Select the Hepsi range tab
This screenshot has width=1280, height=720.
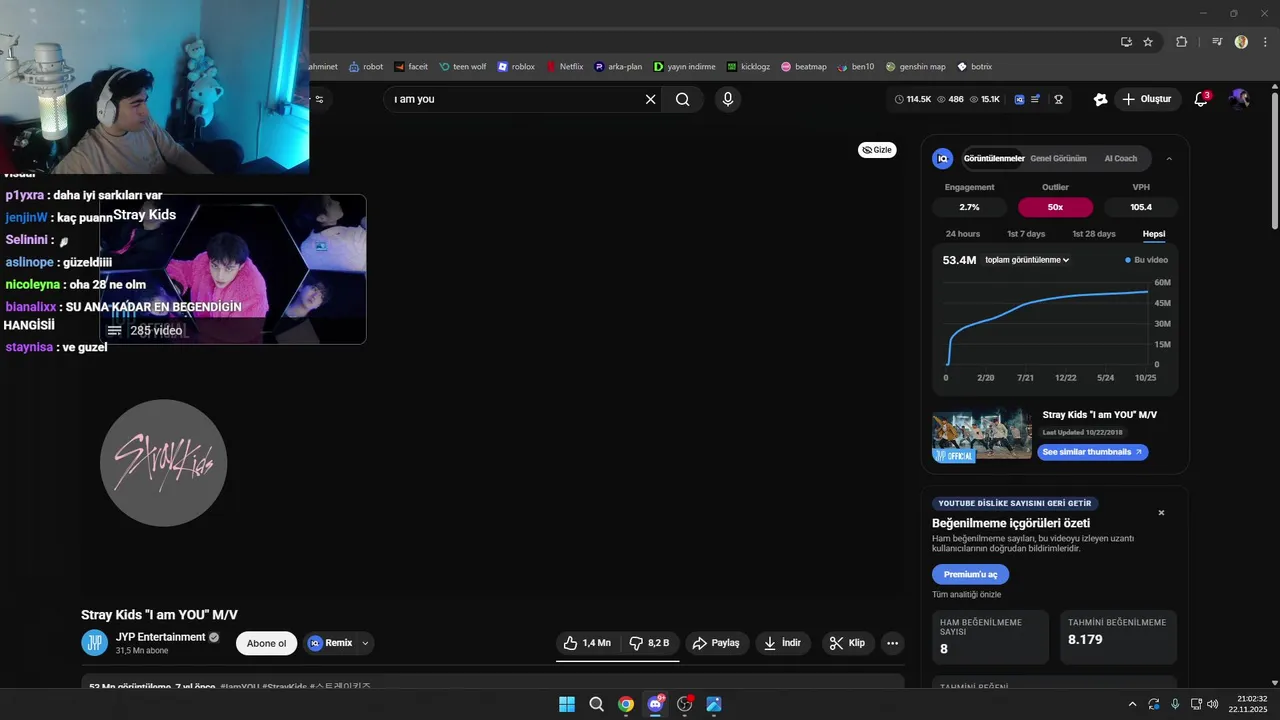point(1154,234)
